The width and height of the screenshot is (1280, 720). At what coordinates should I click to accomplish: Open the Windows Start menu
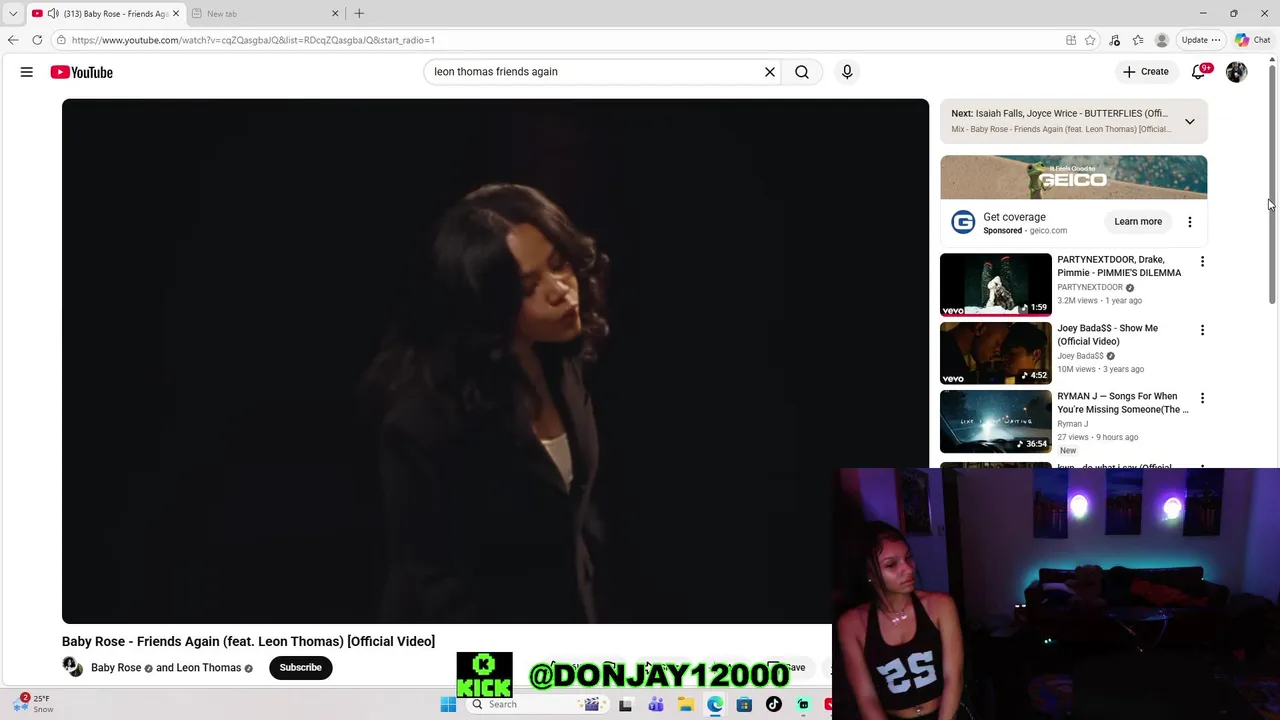point(448,704)
